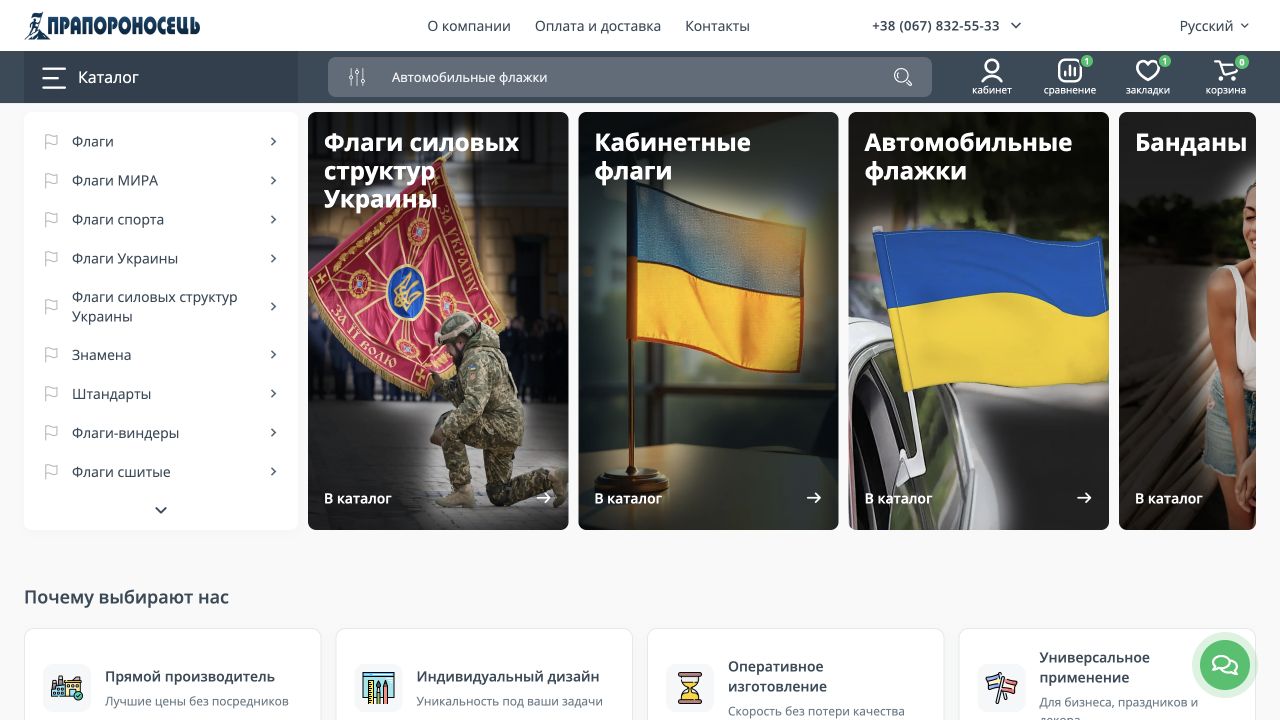The width and height of the screenshot is (1280, 720).
Task: Click arrow on Кабинетные флаги card
Action: click(814, 497)
